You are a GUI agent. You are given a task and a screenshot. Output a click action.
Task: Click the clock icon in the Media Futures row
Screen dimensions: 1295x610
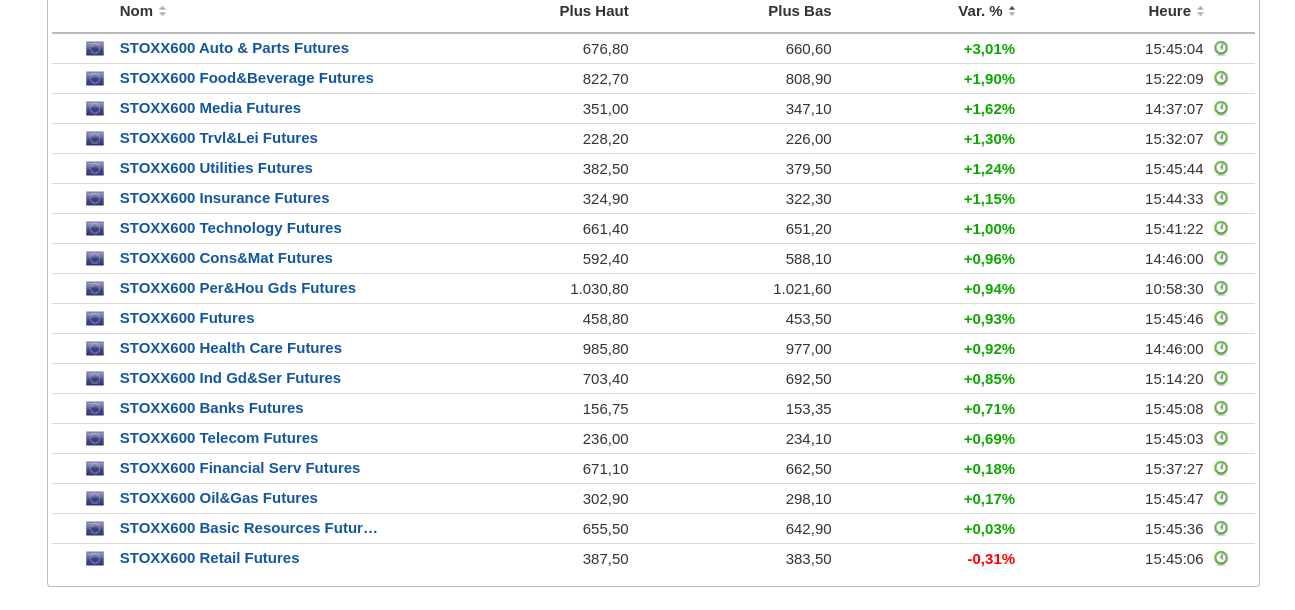coord(1221,108)
